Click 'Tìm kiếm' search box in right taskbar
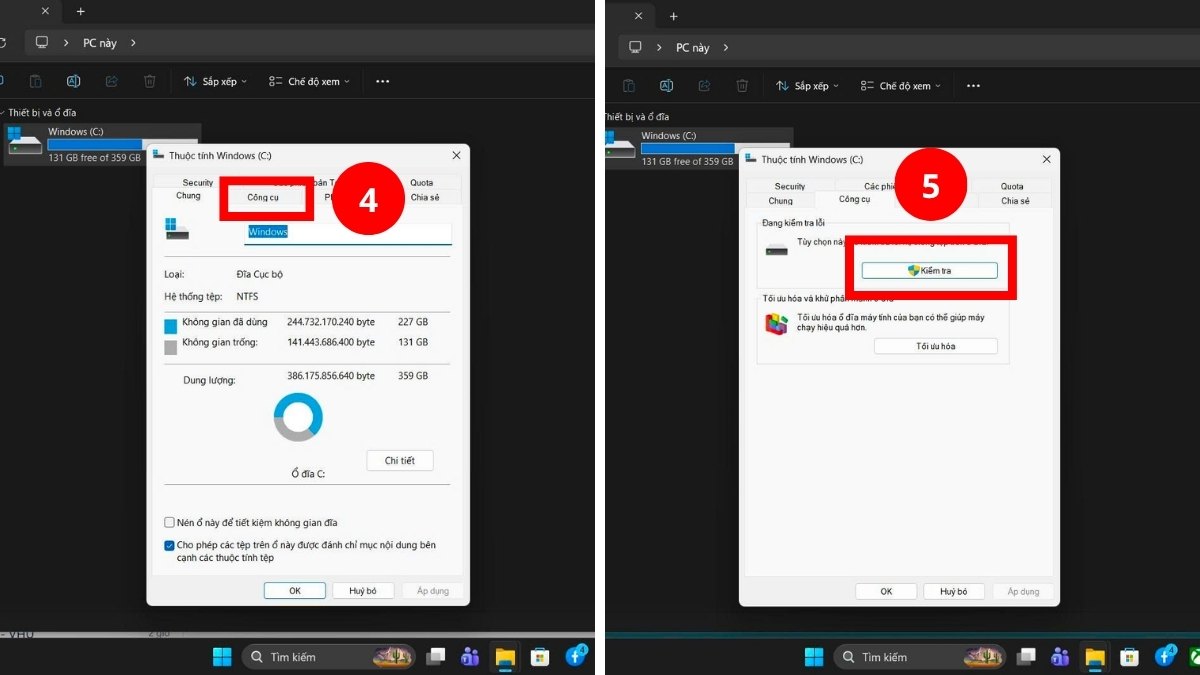The width and height of the screenshot is (1200, 675). [920, 656]
